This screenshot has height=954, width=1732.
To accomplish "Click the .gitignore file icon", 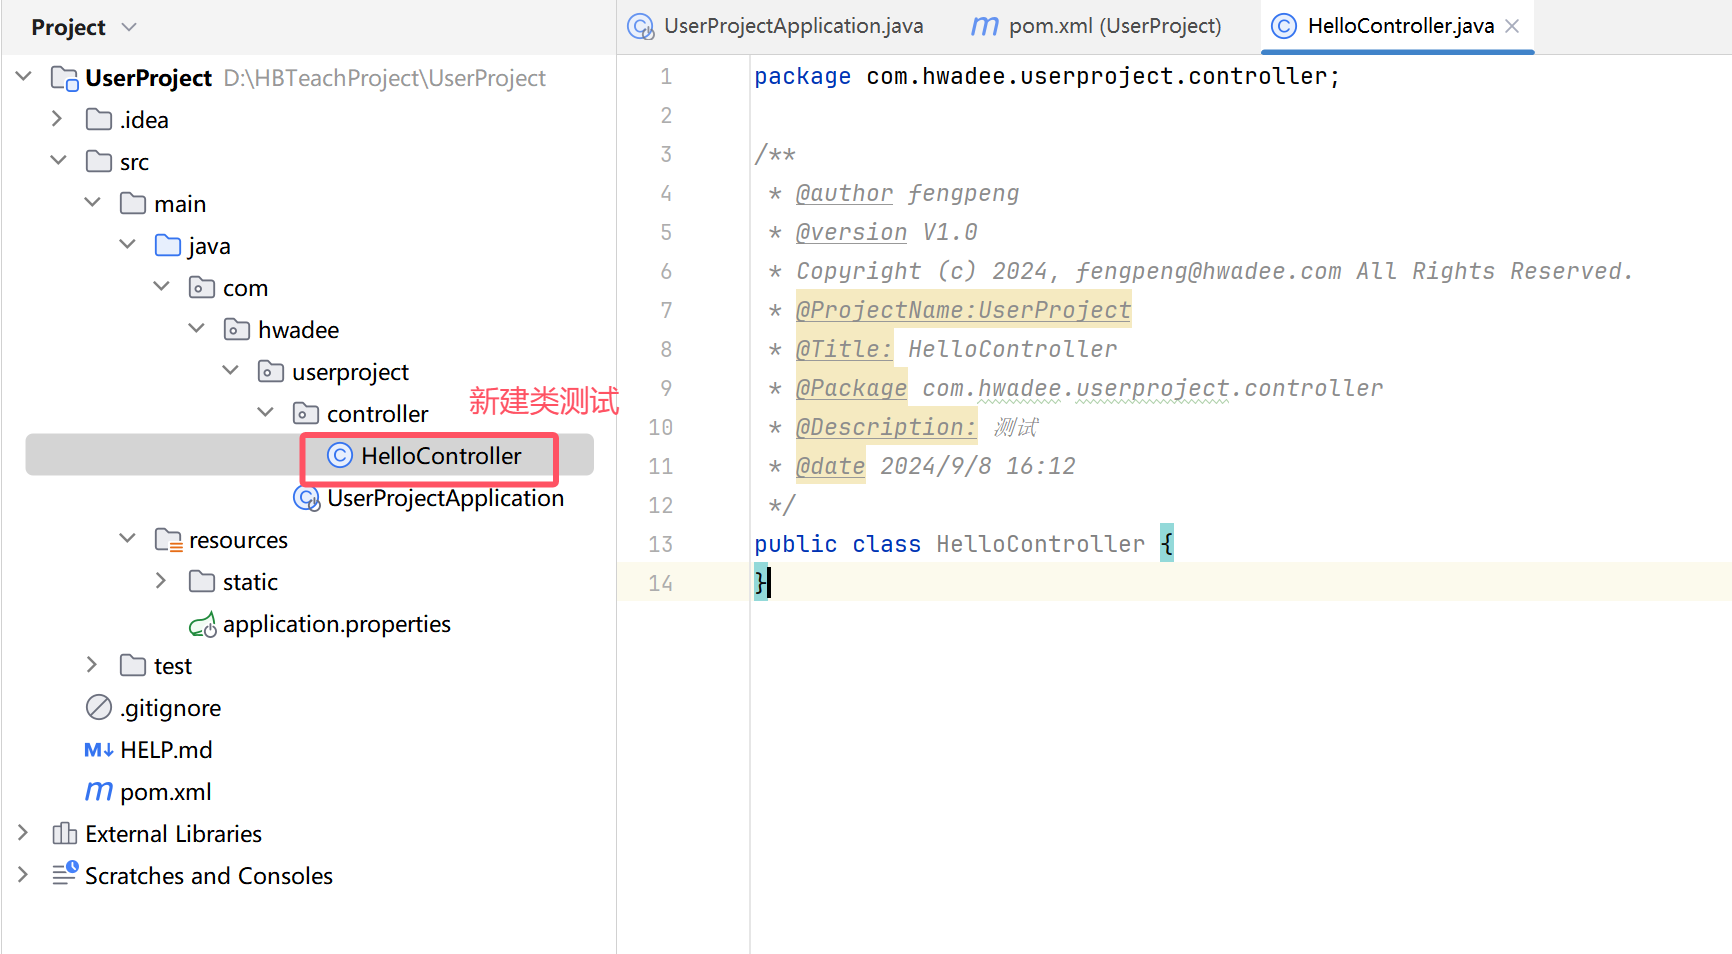I will [x=99, y=707].
